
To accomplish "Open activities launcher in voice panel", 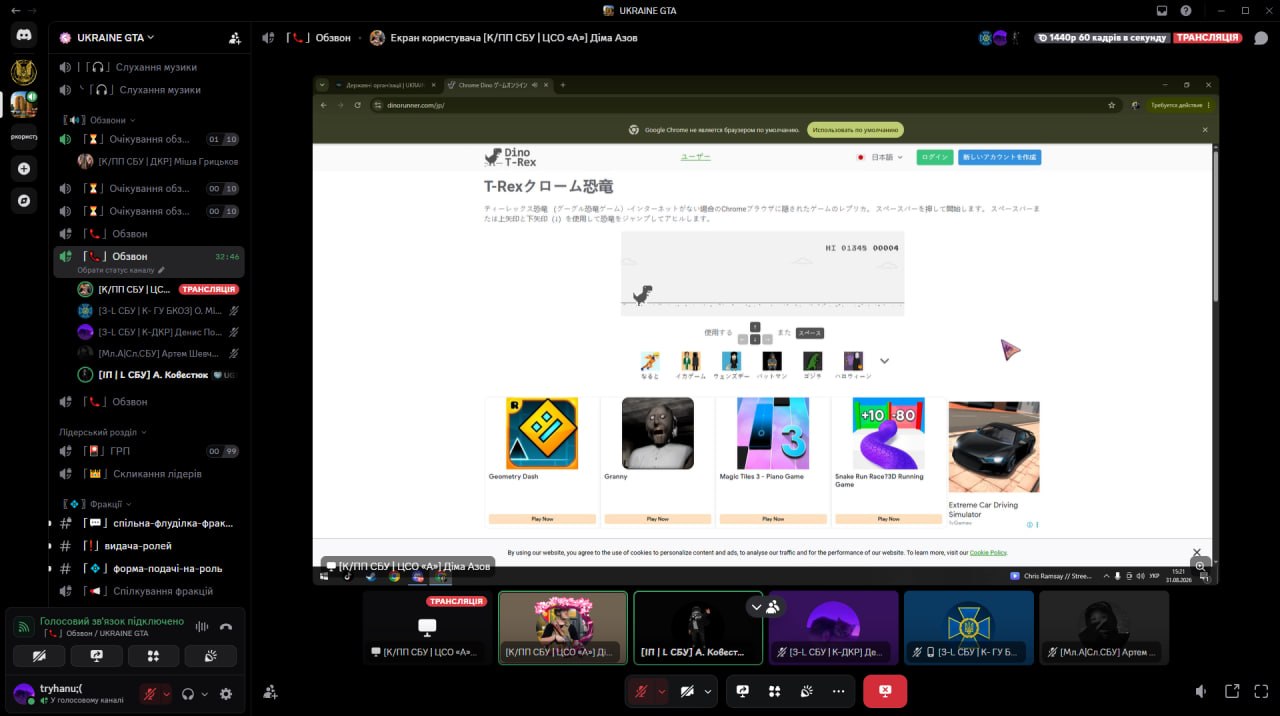I will (154, 656).
